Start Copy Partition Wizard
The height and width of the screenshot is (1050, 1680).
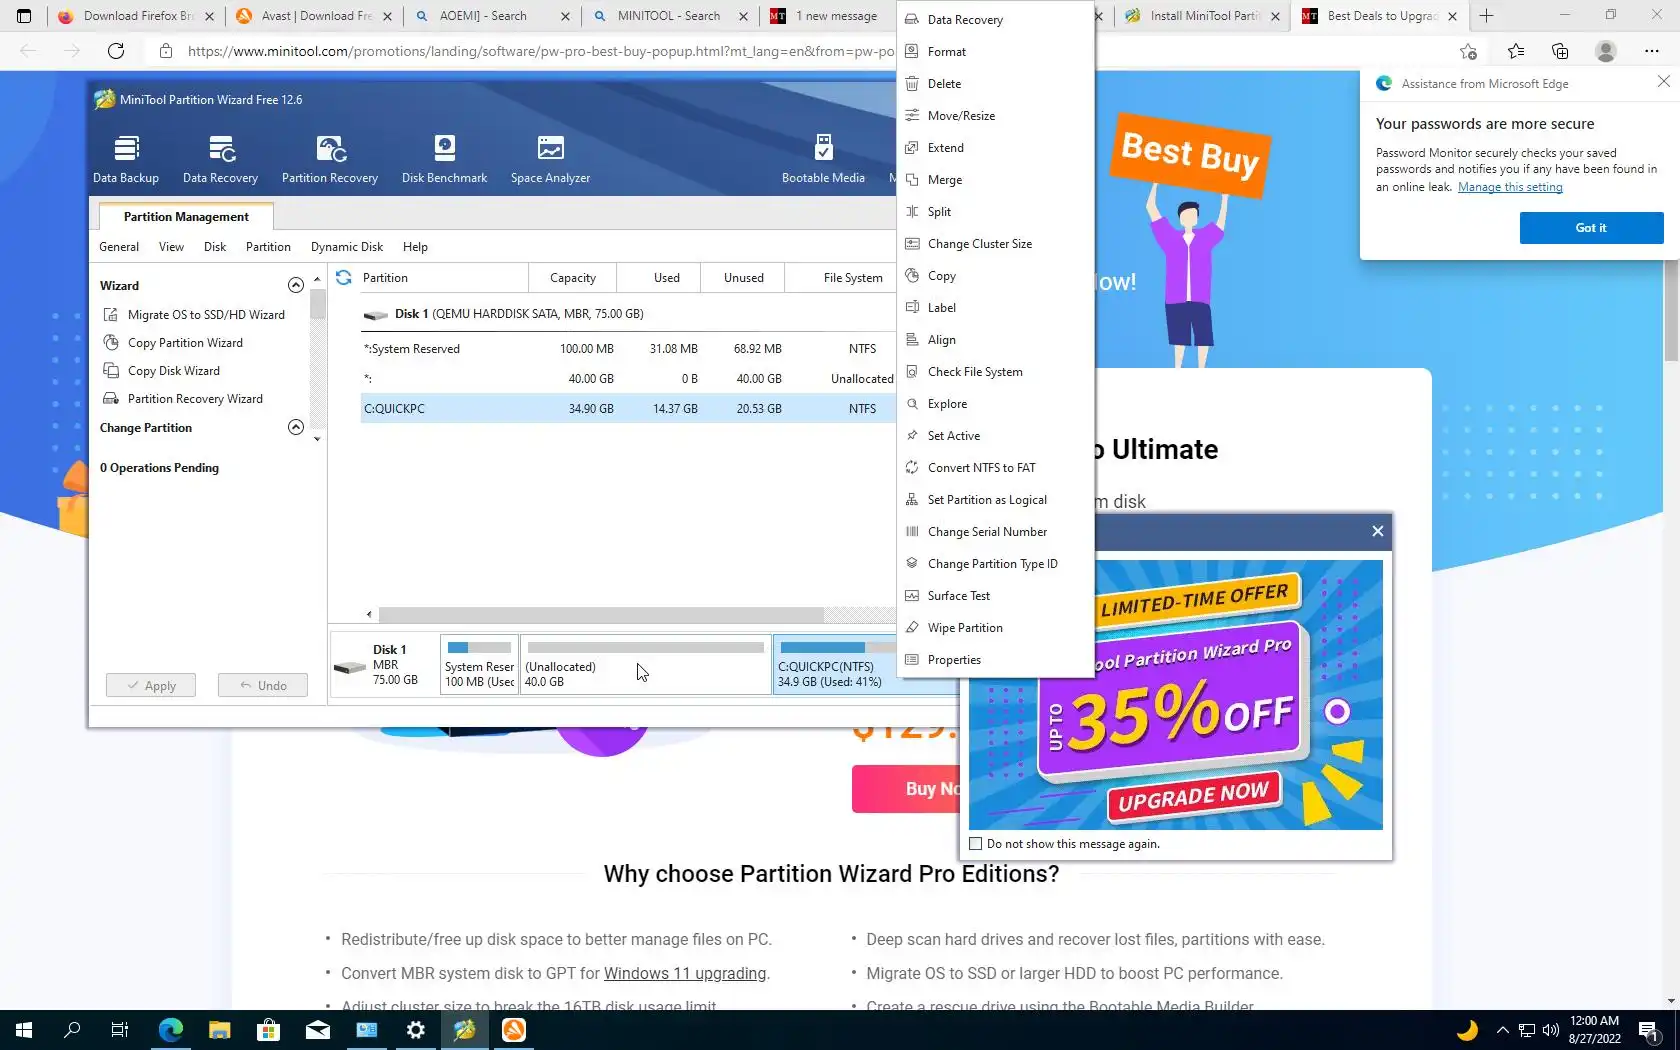click(x=173, y=342)
